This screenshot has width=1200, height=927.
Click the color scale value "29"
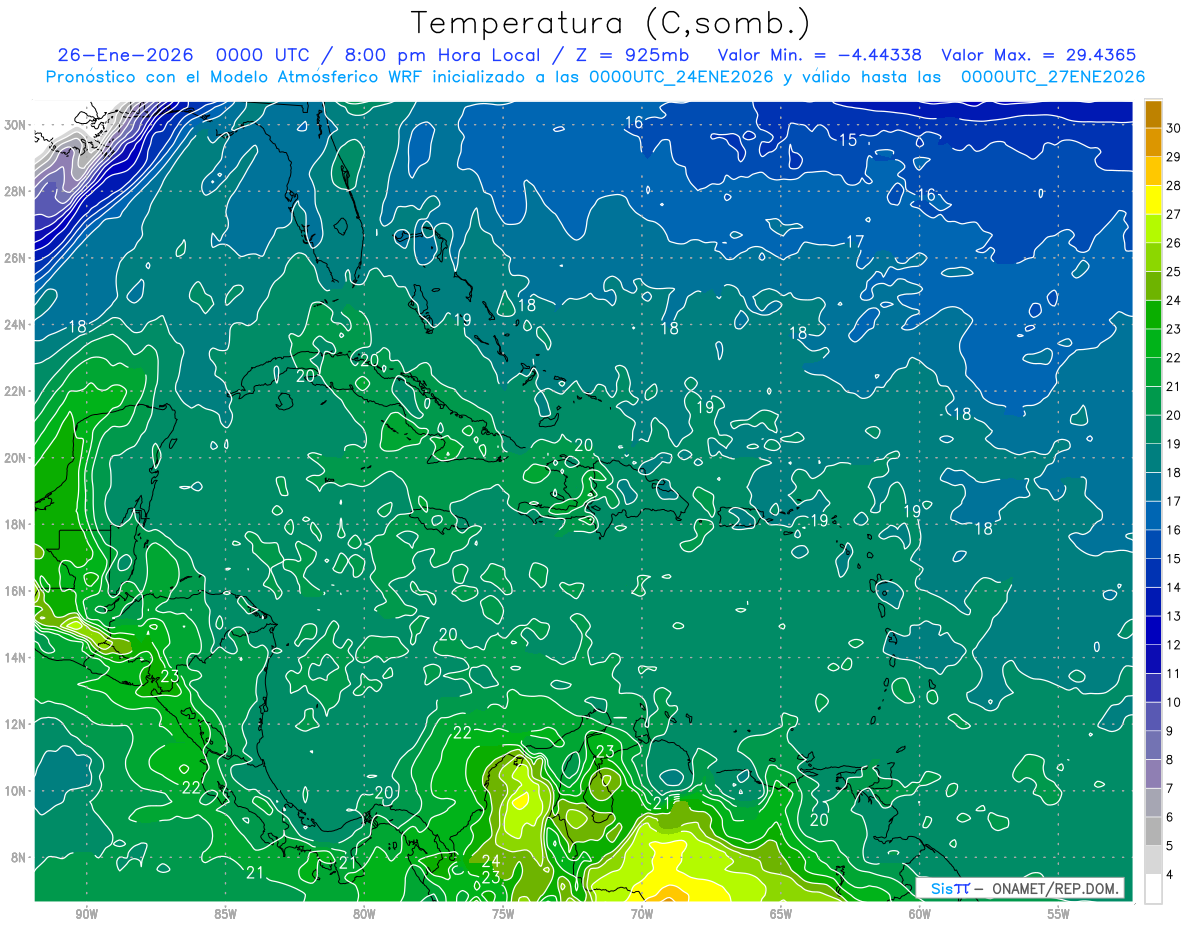[x=1174, y=157]
